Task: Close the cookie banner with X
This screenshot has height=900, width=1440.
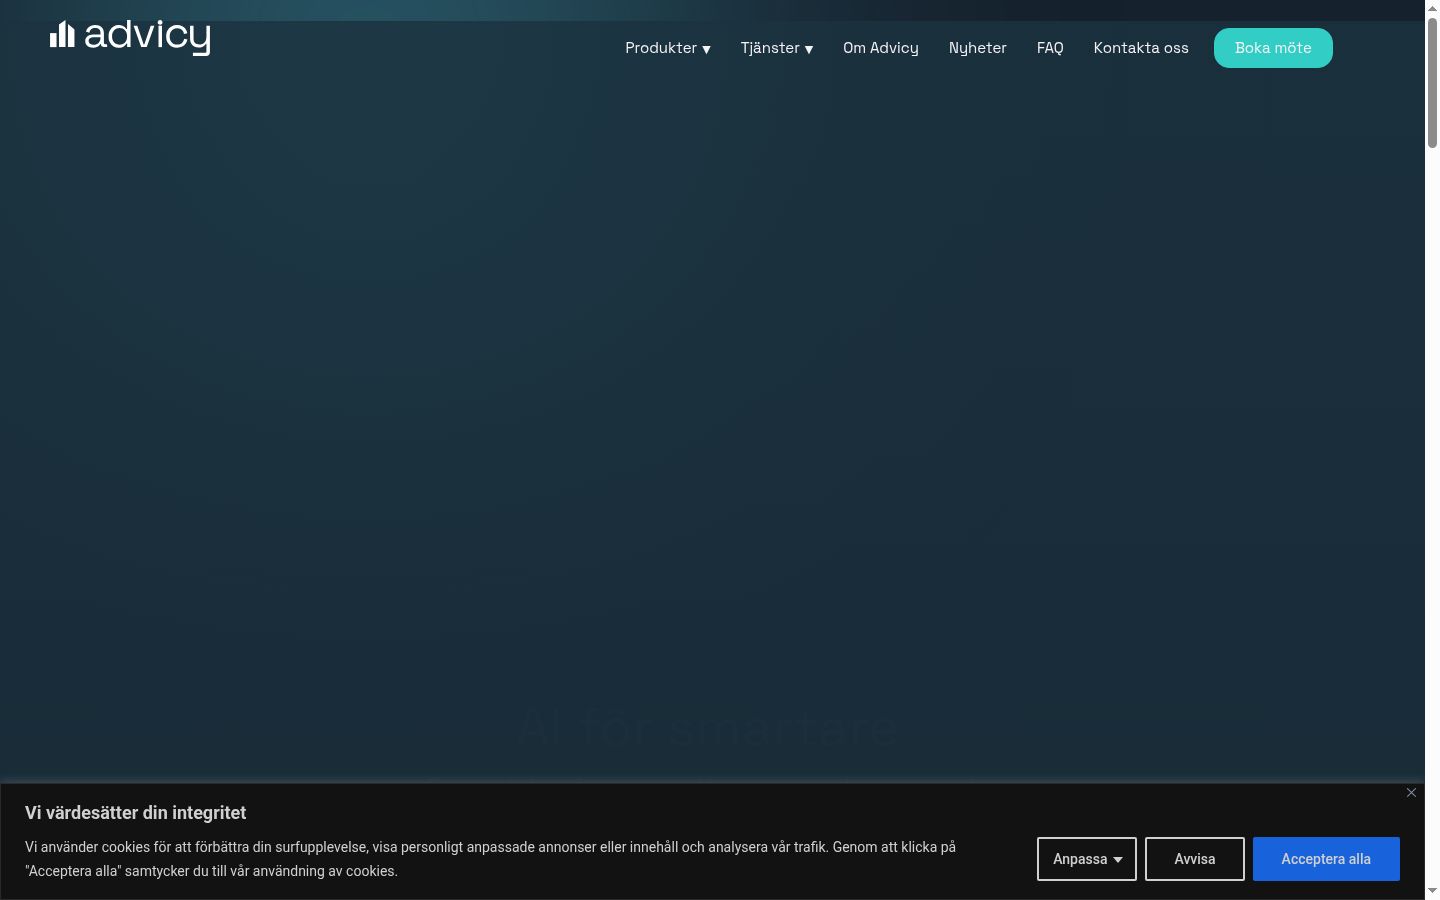Action: click(x=1411, y=792)
